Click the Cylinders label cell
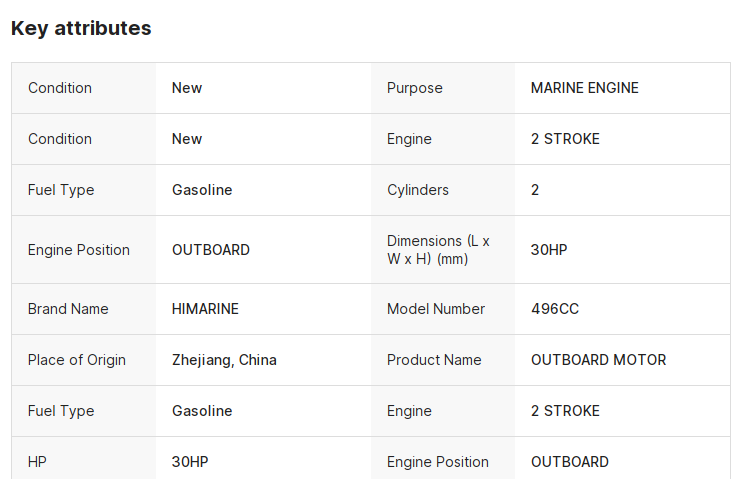 tap(418, 190)
